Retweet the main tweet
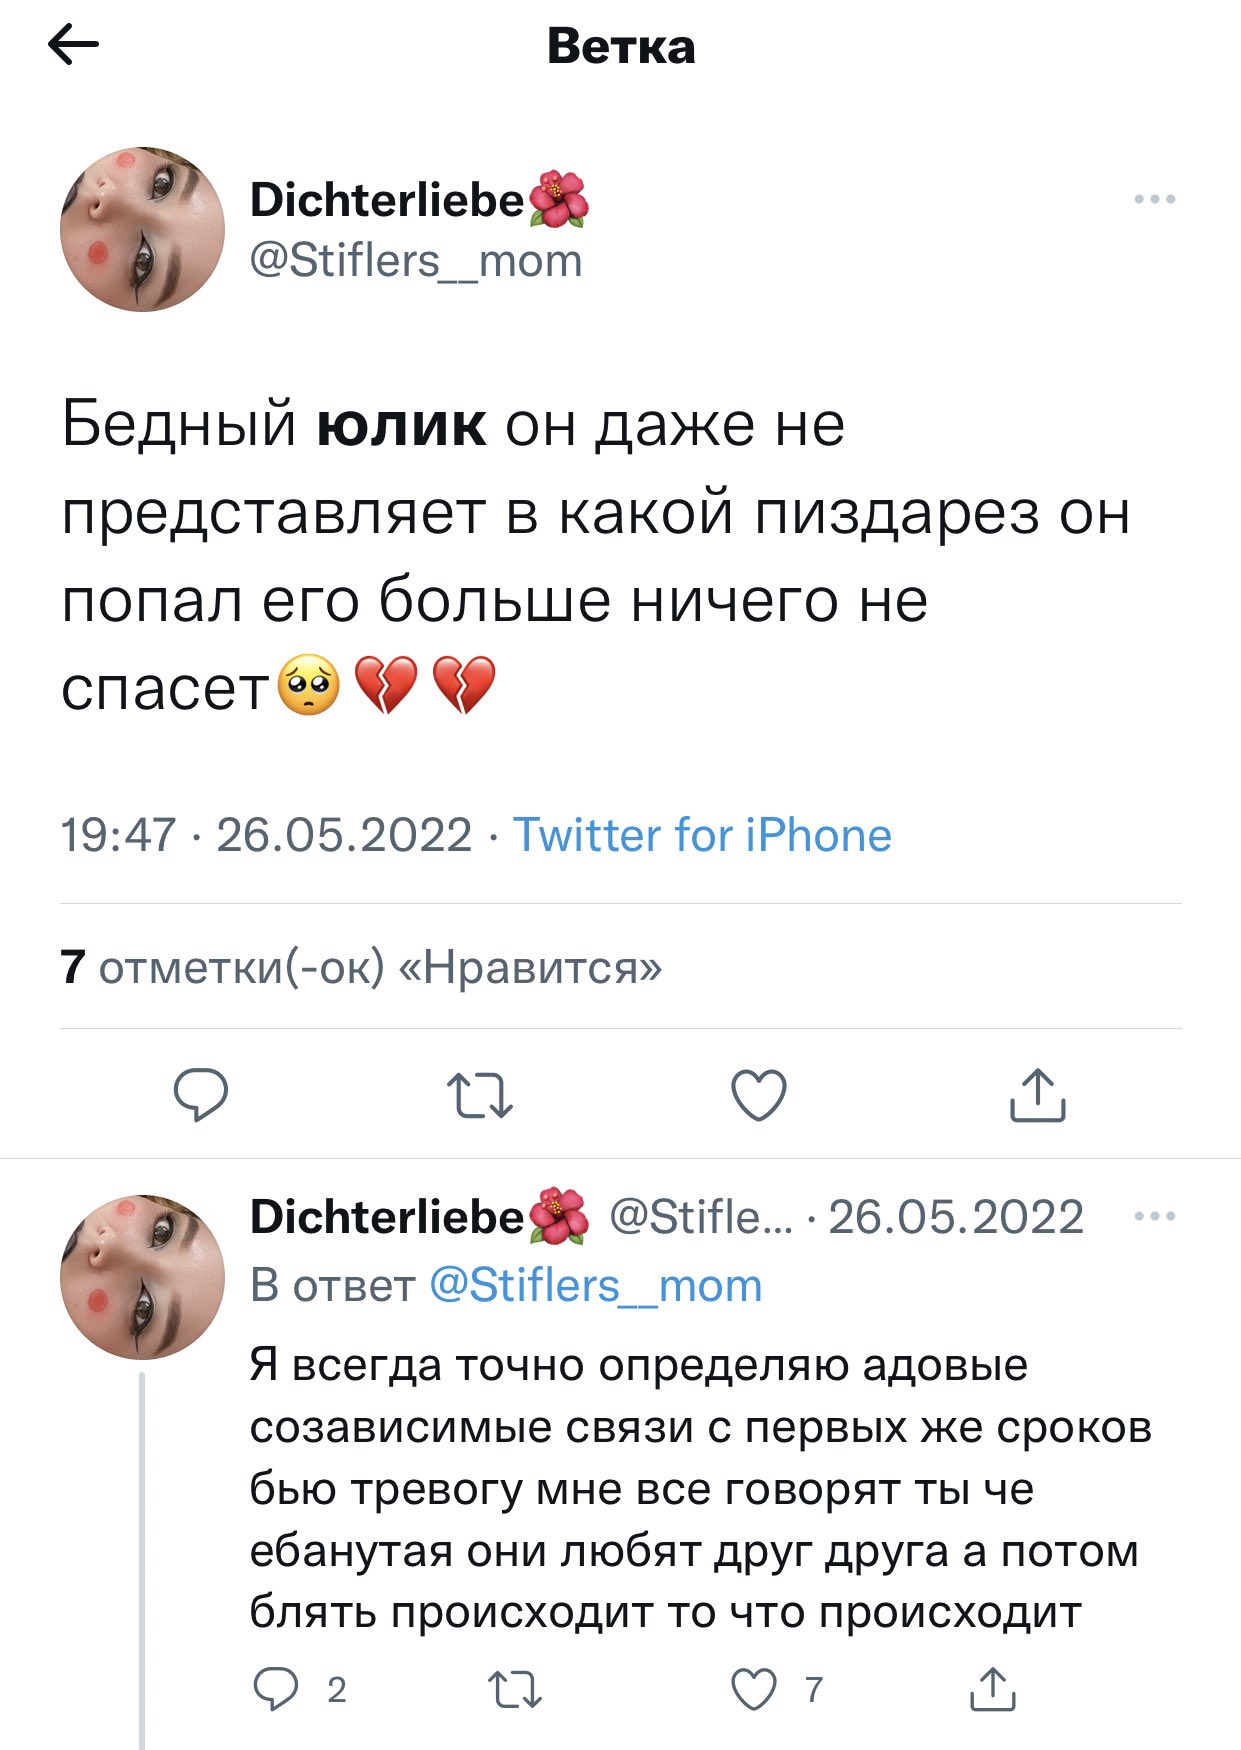1241x1750 pixels. click(480, 1094)
